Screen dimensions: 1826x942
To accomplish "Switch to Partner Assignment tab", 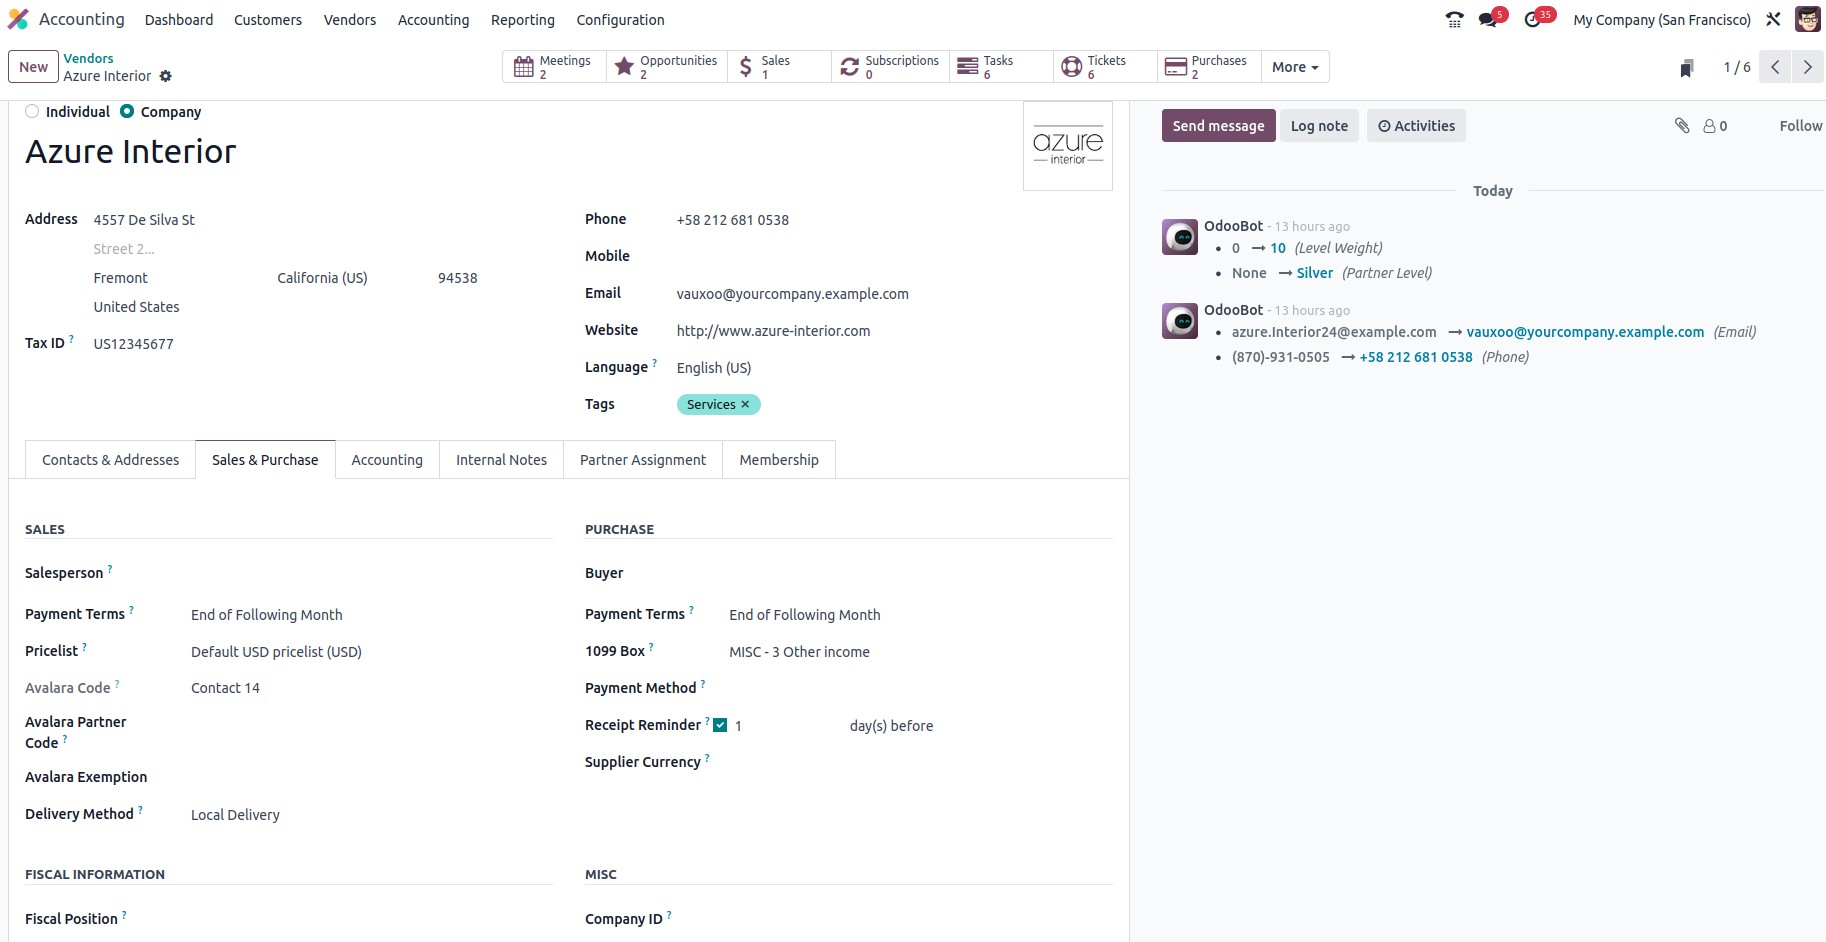I will click(x=643, y=460).
